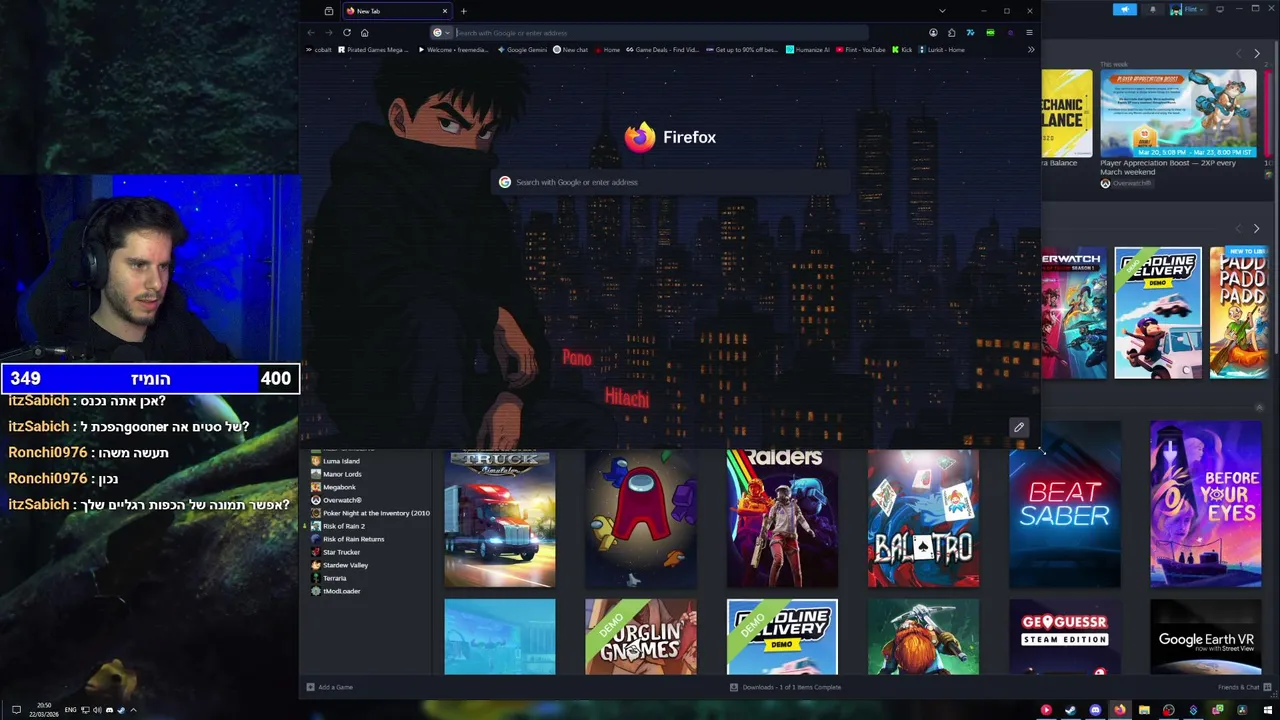The height and width of the screenshot is (720, 1280).
Task: Select Luma Island in Steam library list
Action: click(336, 461)
